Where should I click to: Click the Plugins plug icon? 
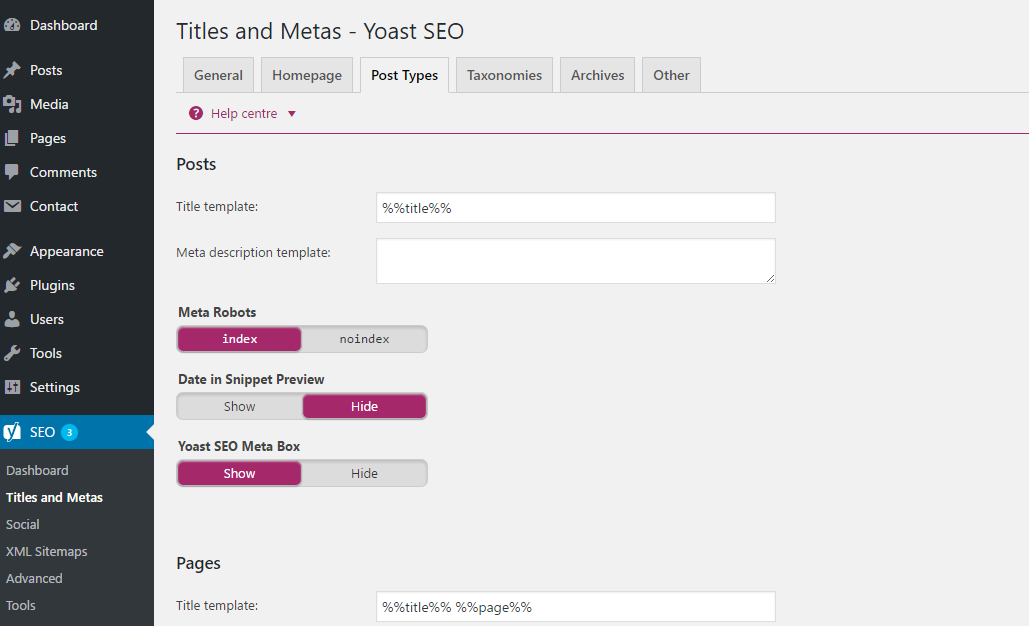(12, 285)
